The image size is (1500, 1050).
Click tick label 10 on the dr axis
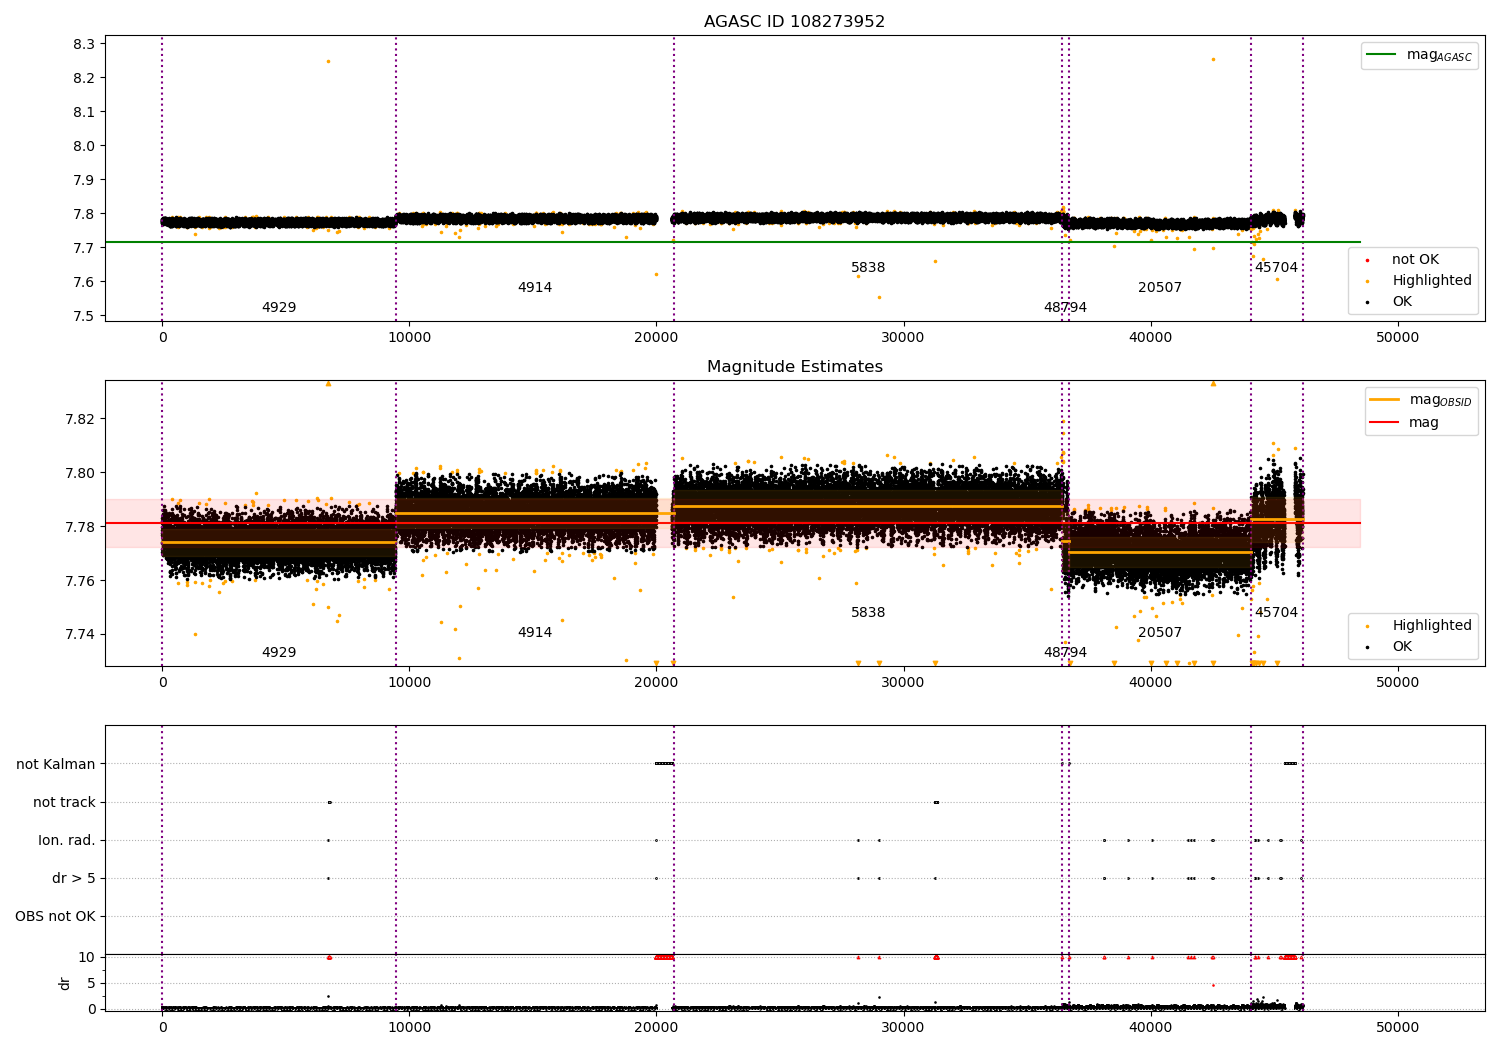(87, 957)
